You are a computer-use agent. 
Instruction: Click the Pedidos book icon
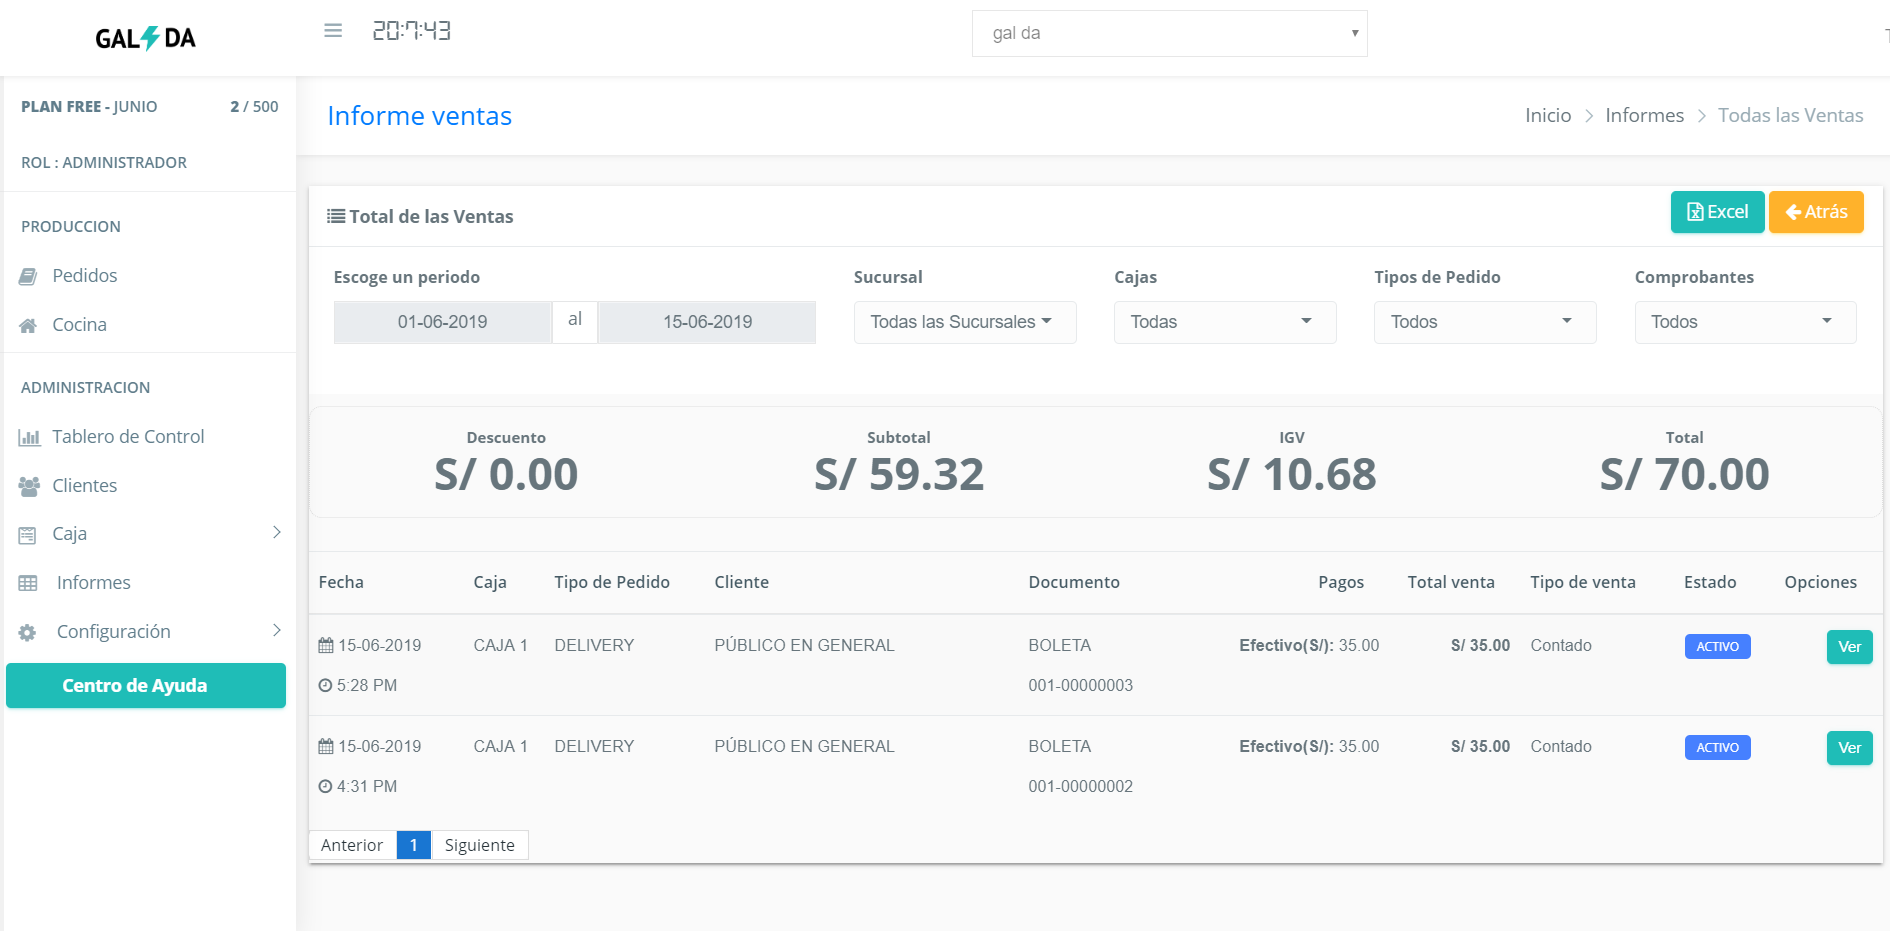point(28,276)
